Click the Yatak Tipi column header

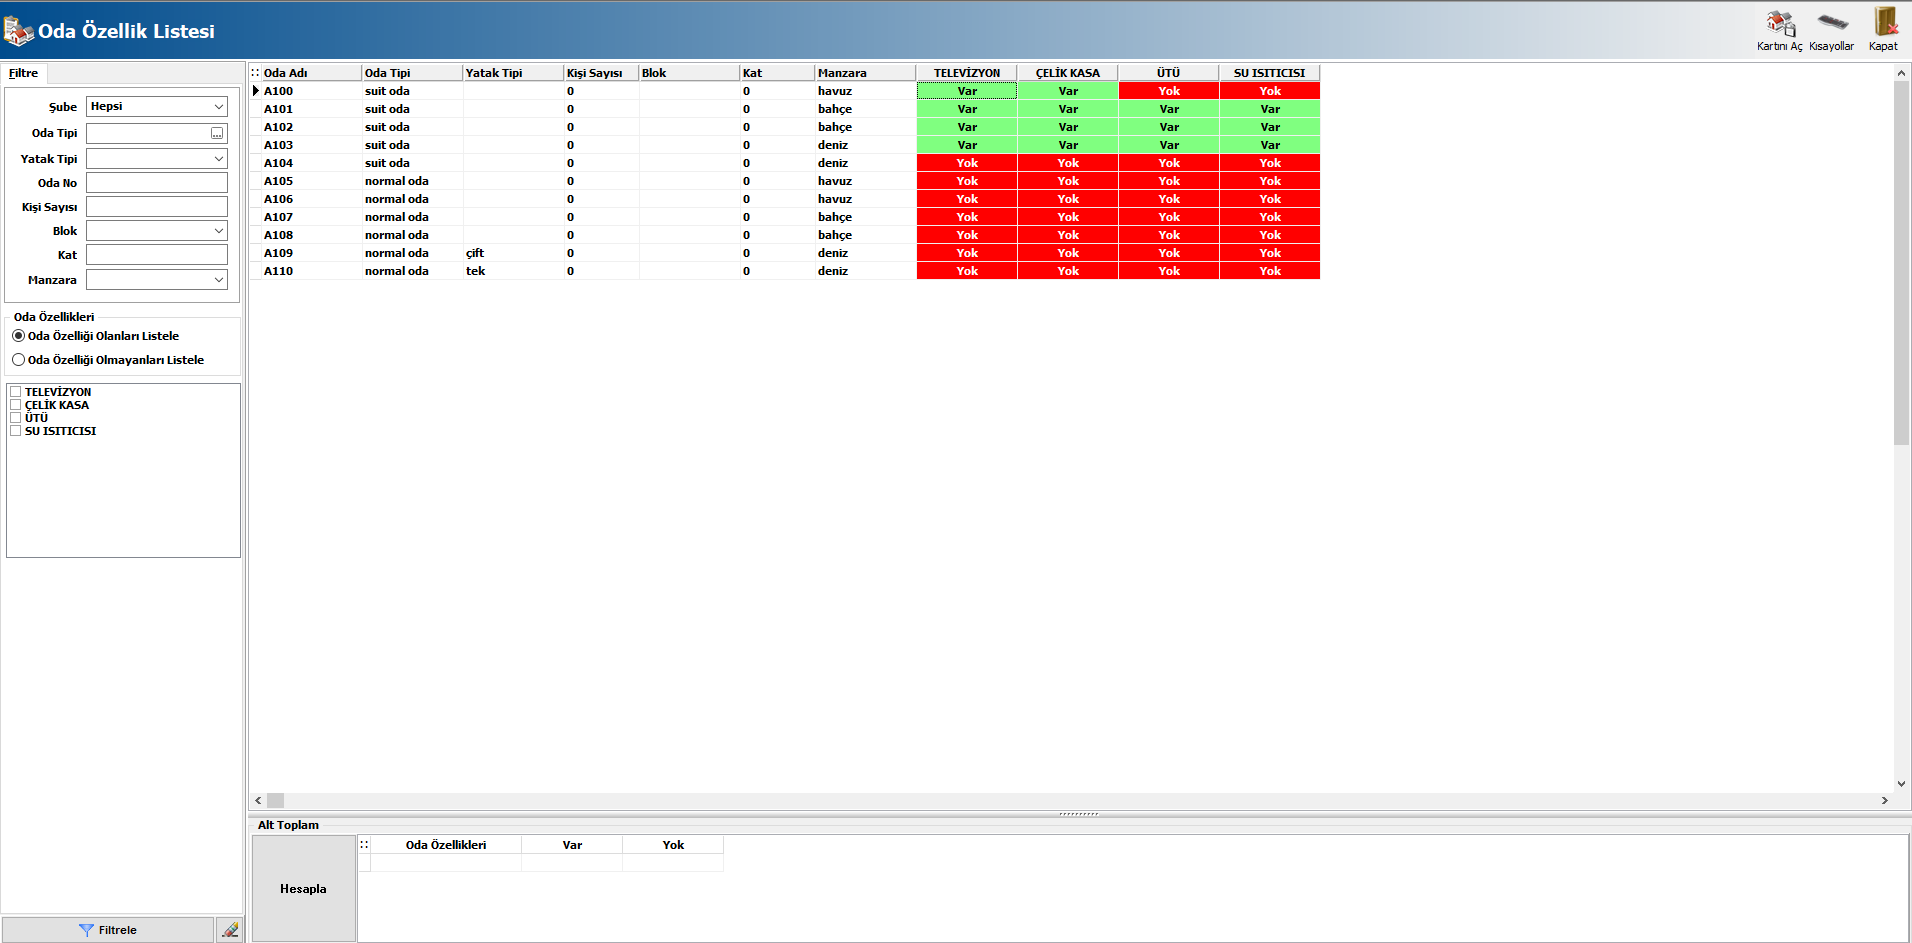tap(513, 73)
